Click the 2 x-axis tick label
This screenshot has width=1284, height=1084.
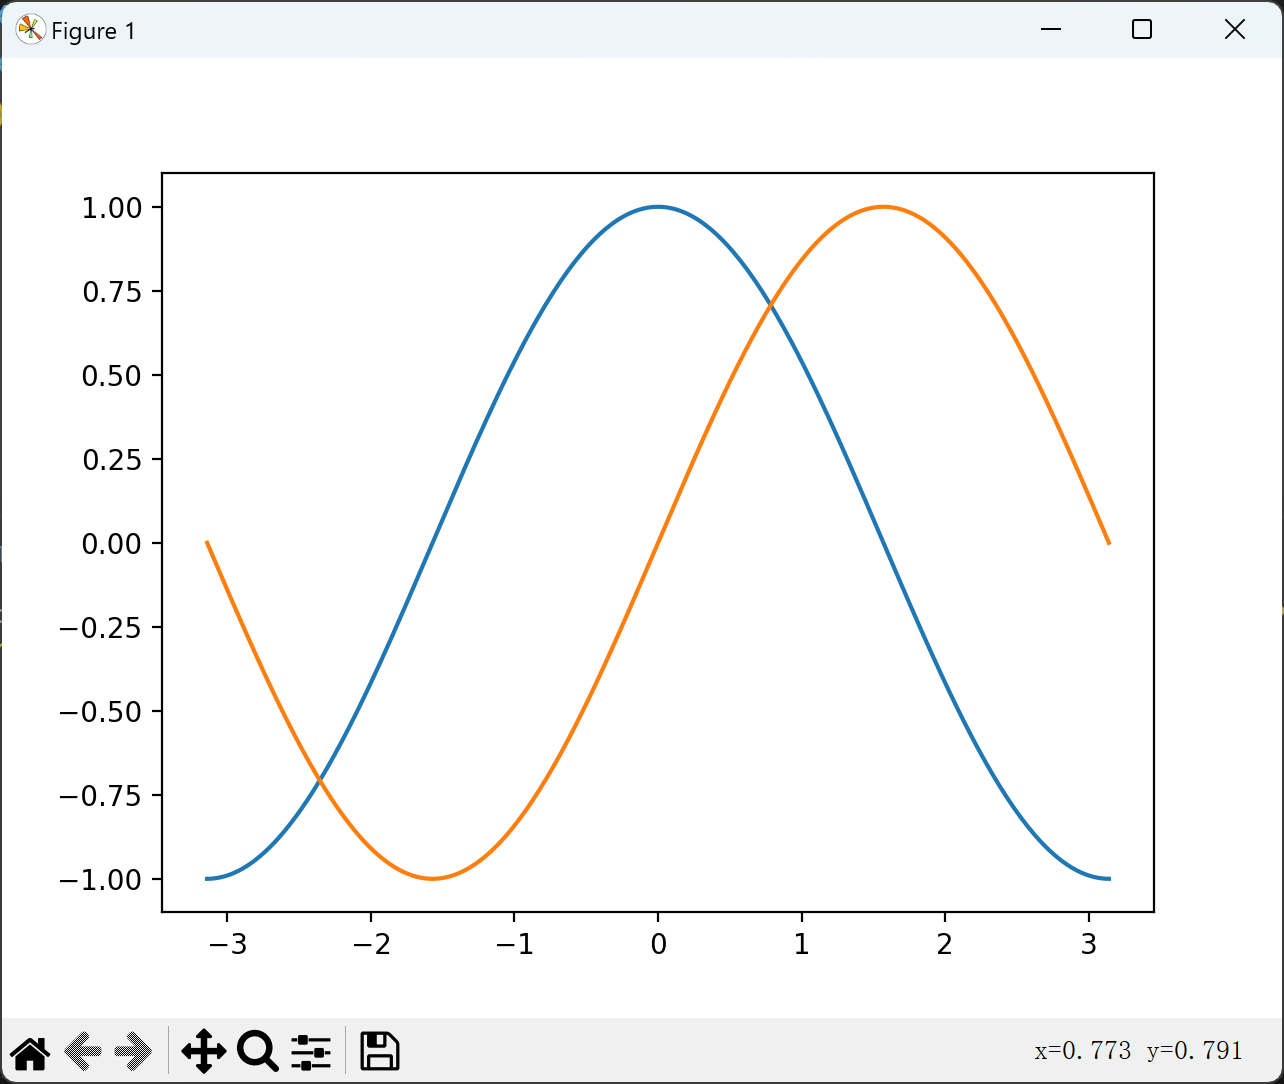[x=945, y=945]
